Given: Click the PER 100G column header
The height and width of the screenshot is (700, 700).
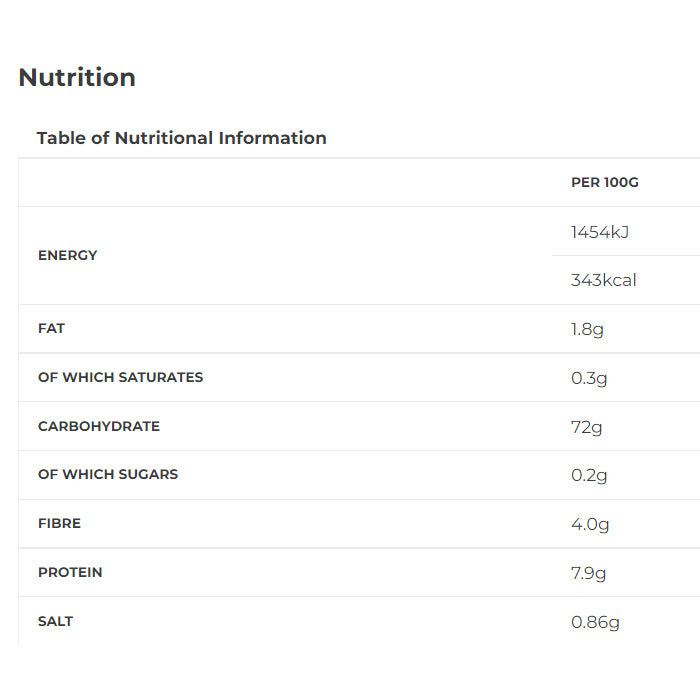Looking at the screenshot, I should coord(604,182).
